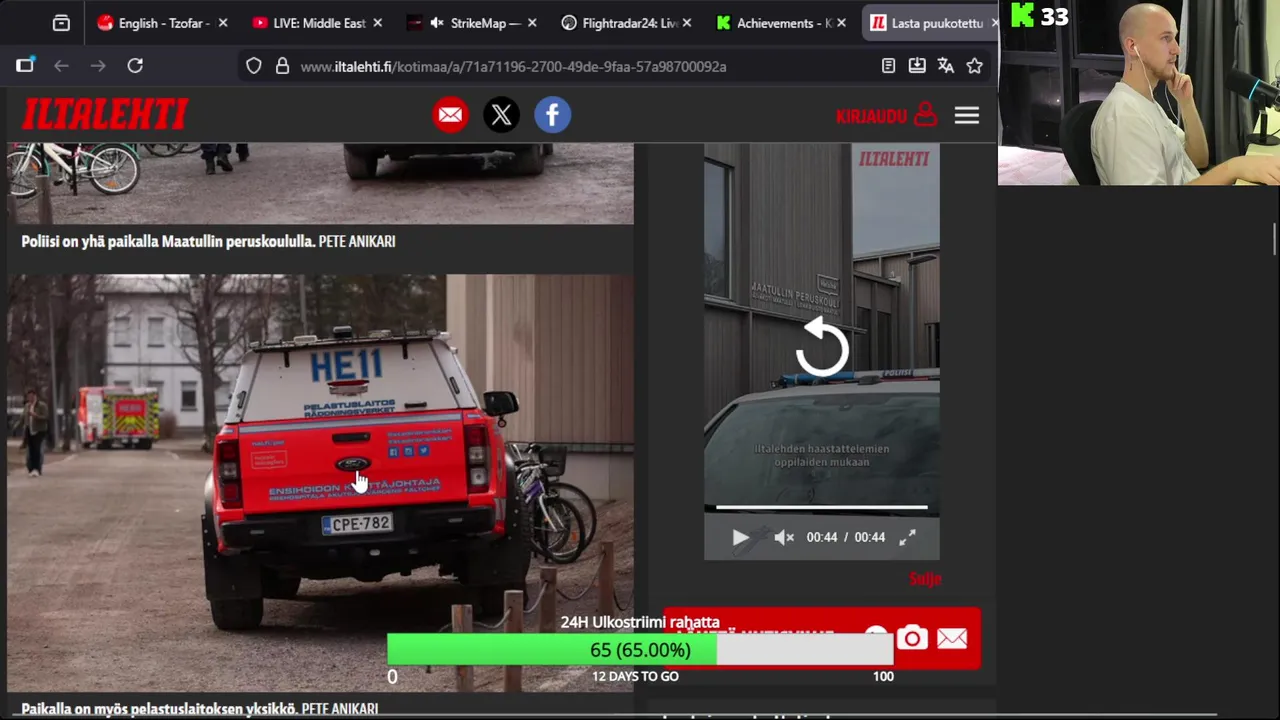Translate this page icon
This screenshot has height=720, width=1280.
tap(946, 66)
